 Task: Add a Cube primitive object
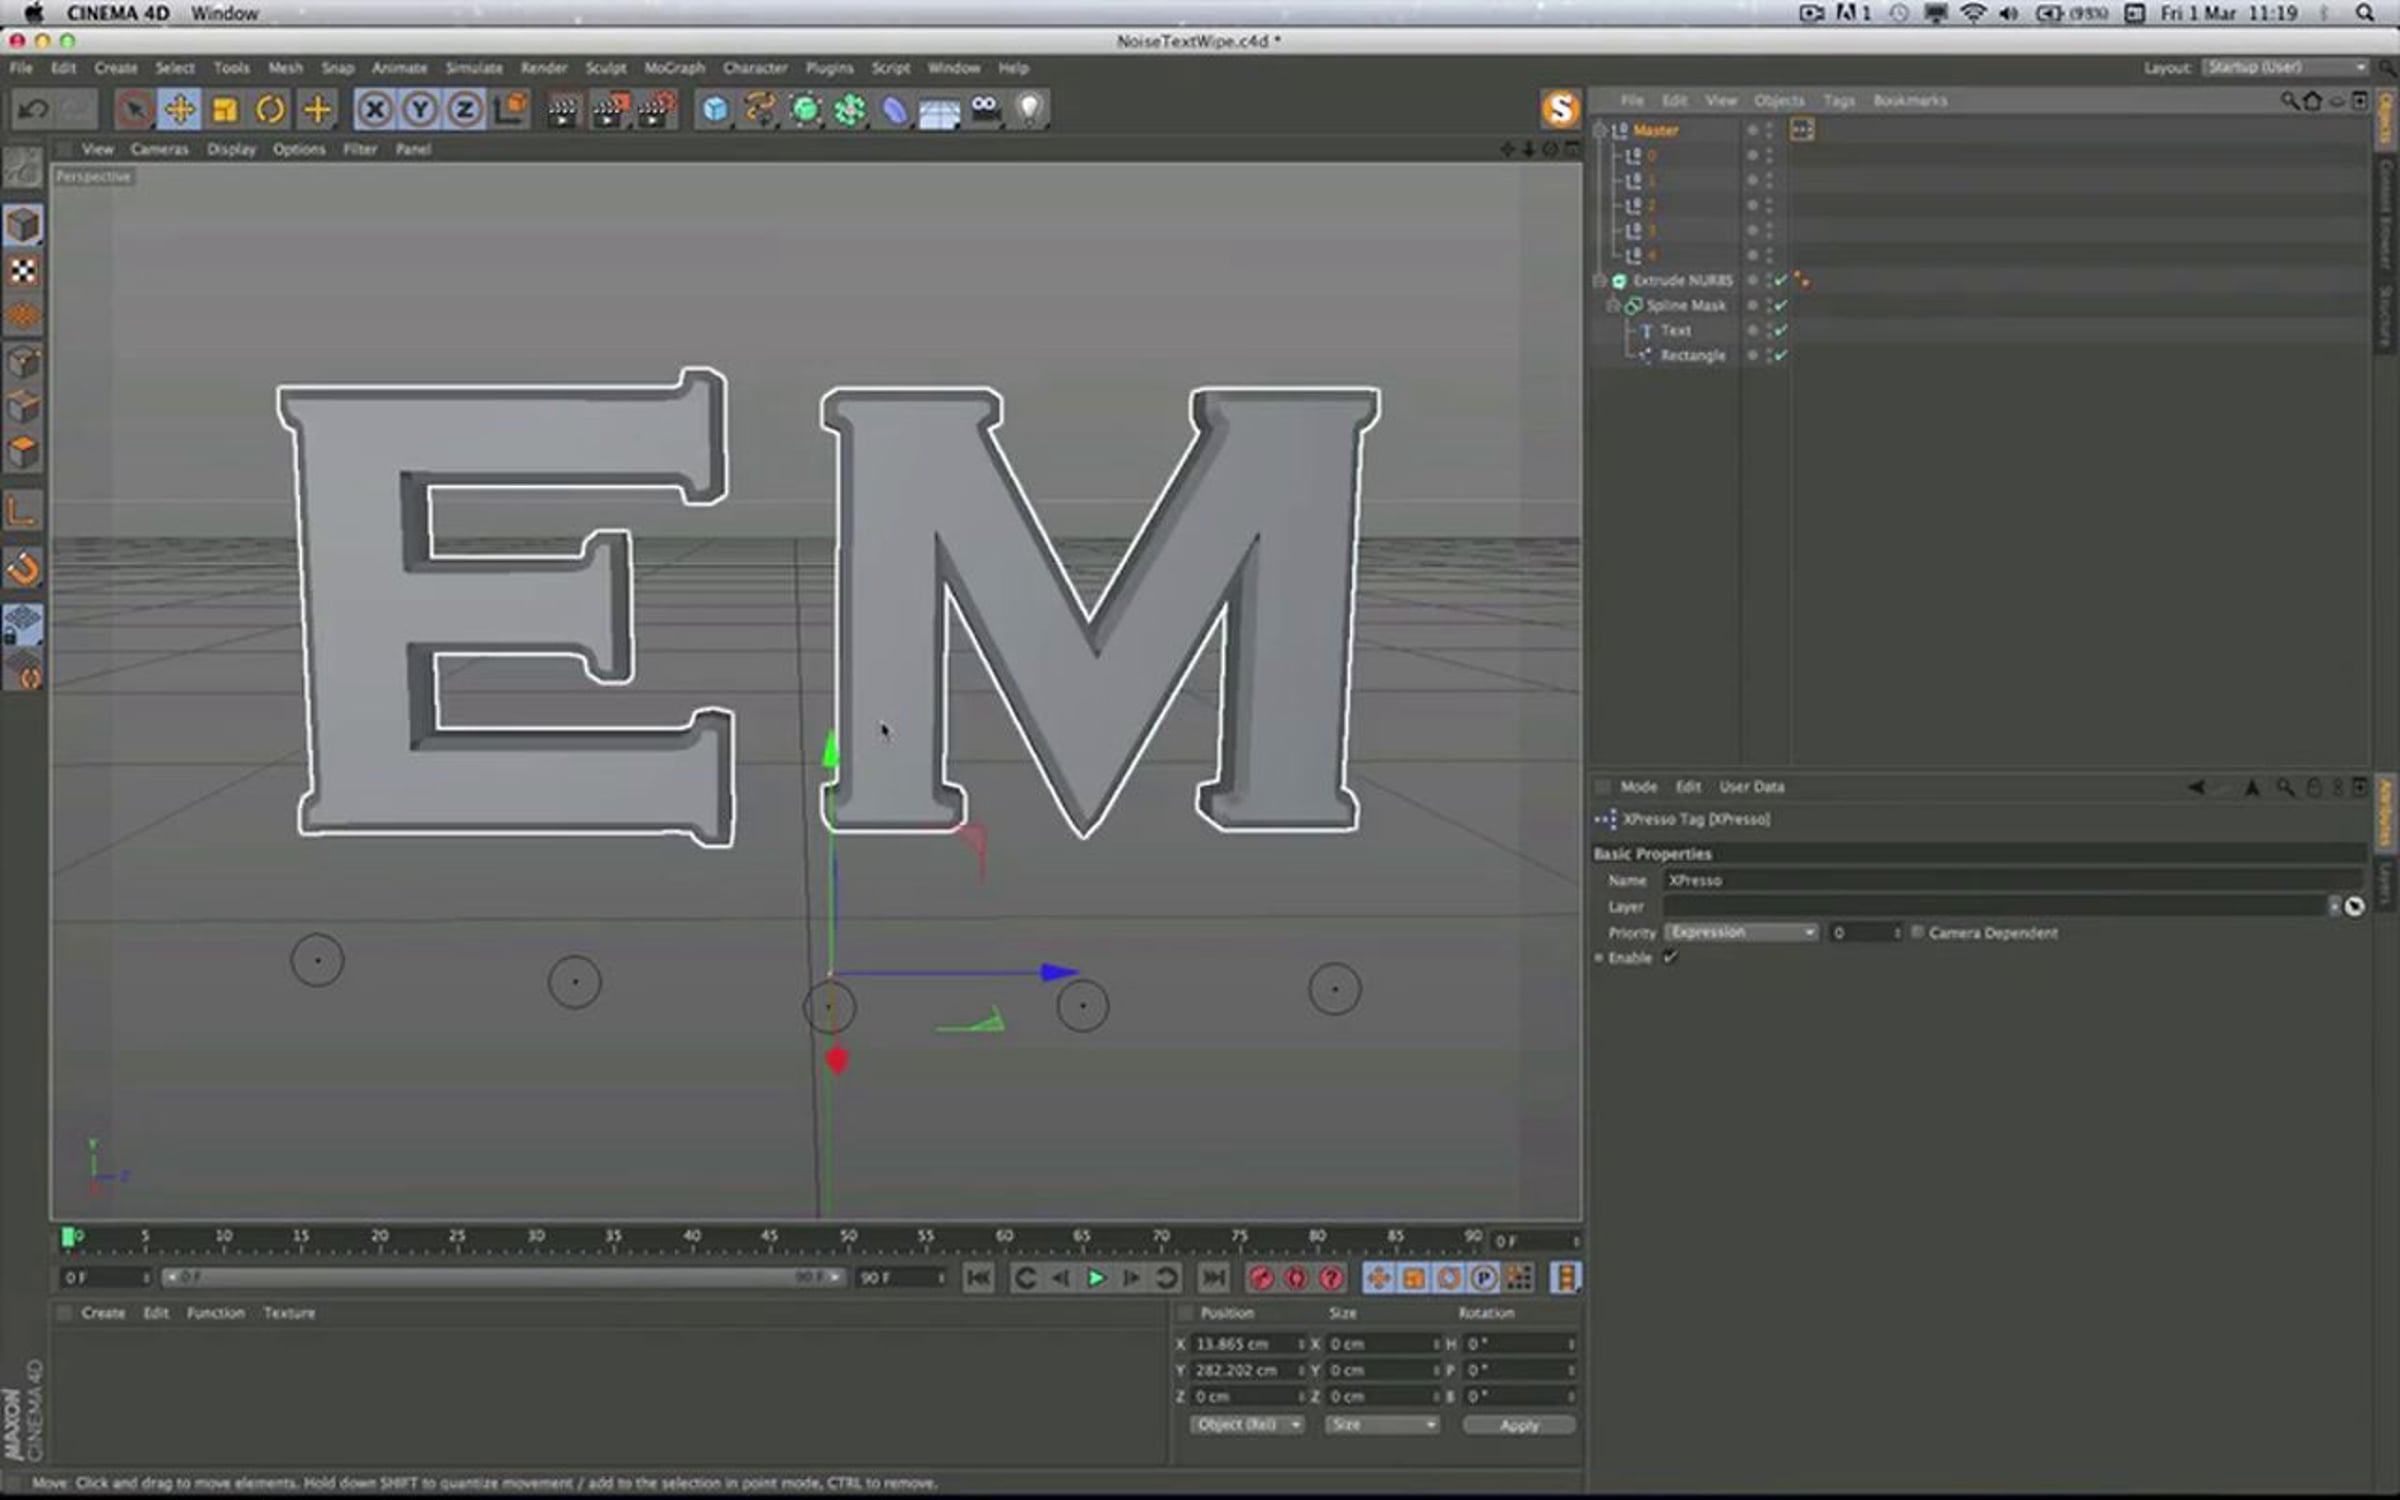(715, 109)
